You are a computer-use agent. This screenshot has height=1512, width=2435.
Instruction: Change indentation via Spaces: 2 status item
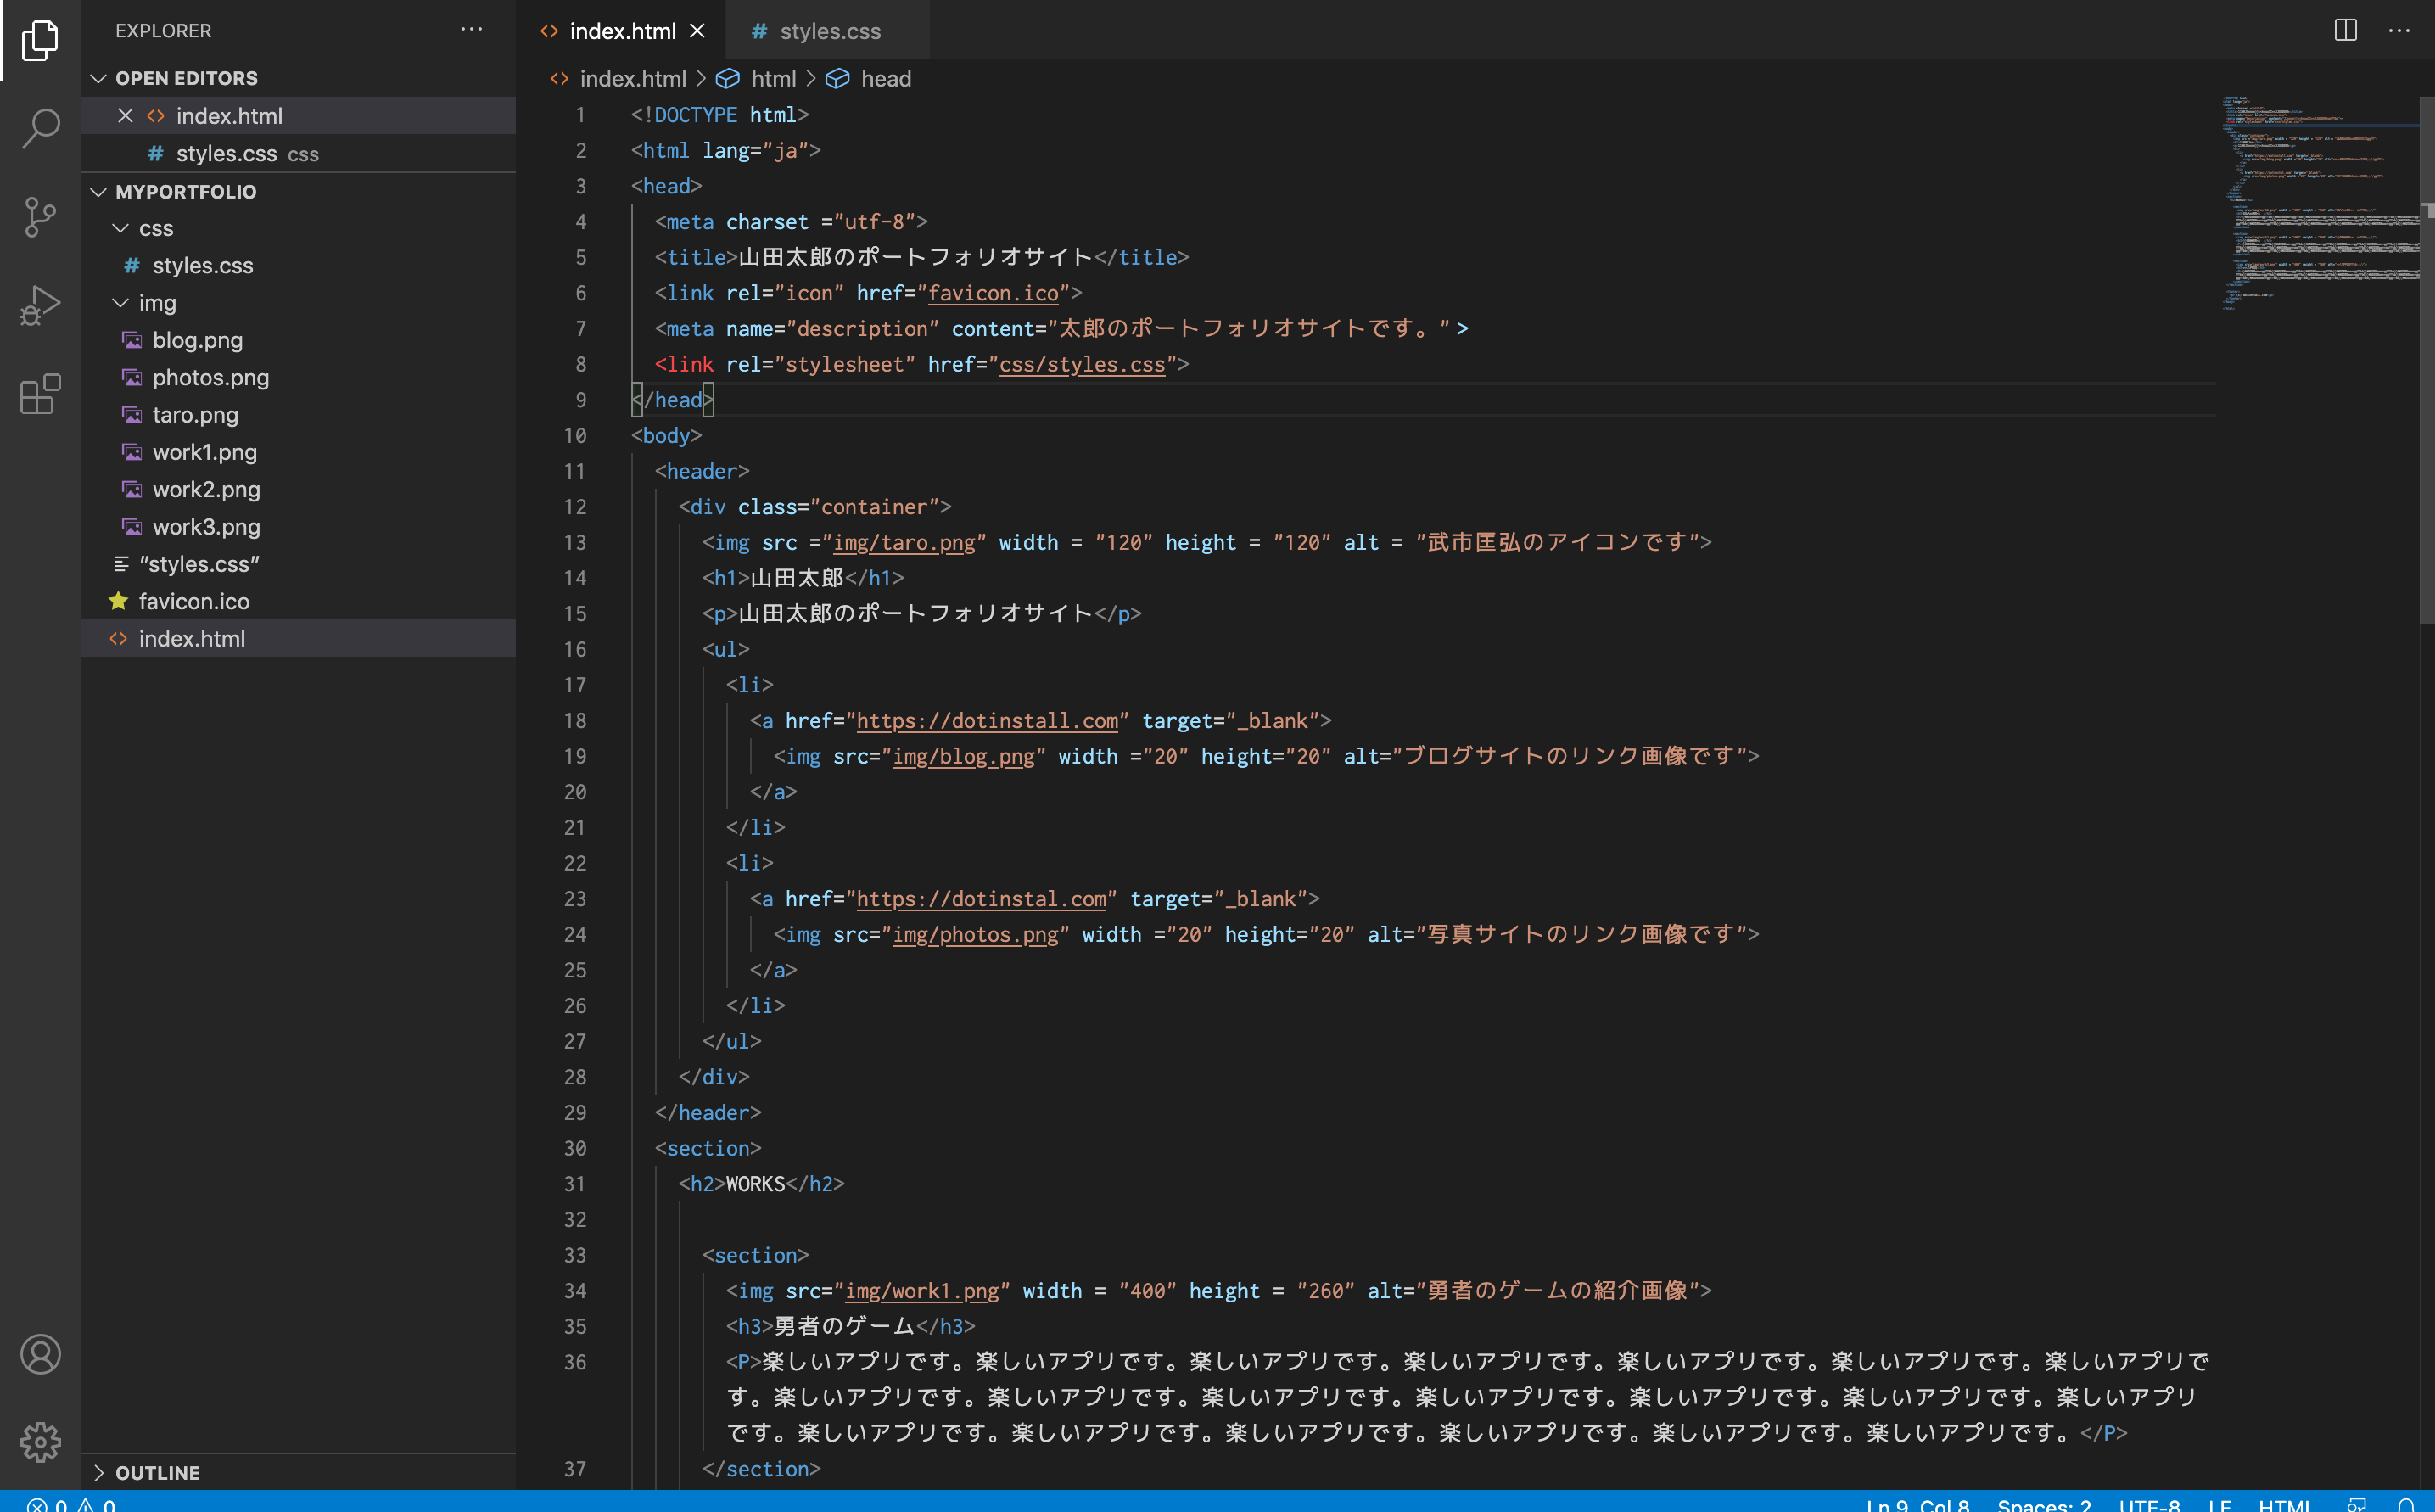coord(2043,1504)
